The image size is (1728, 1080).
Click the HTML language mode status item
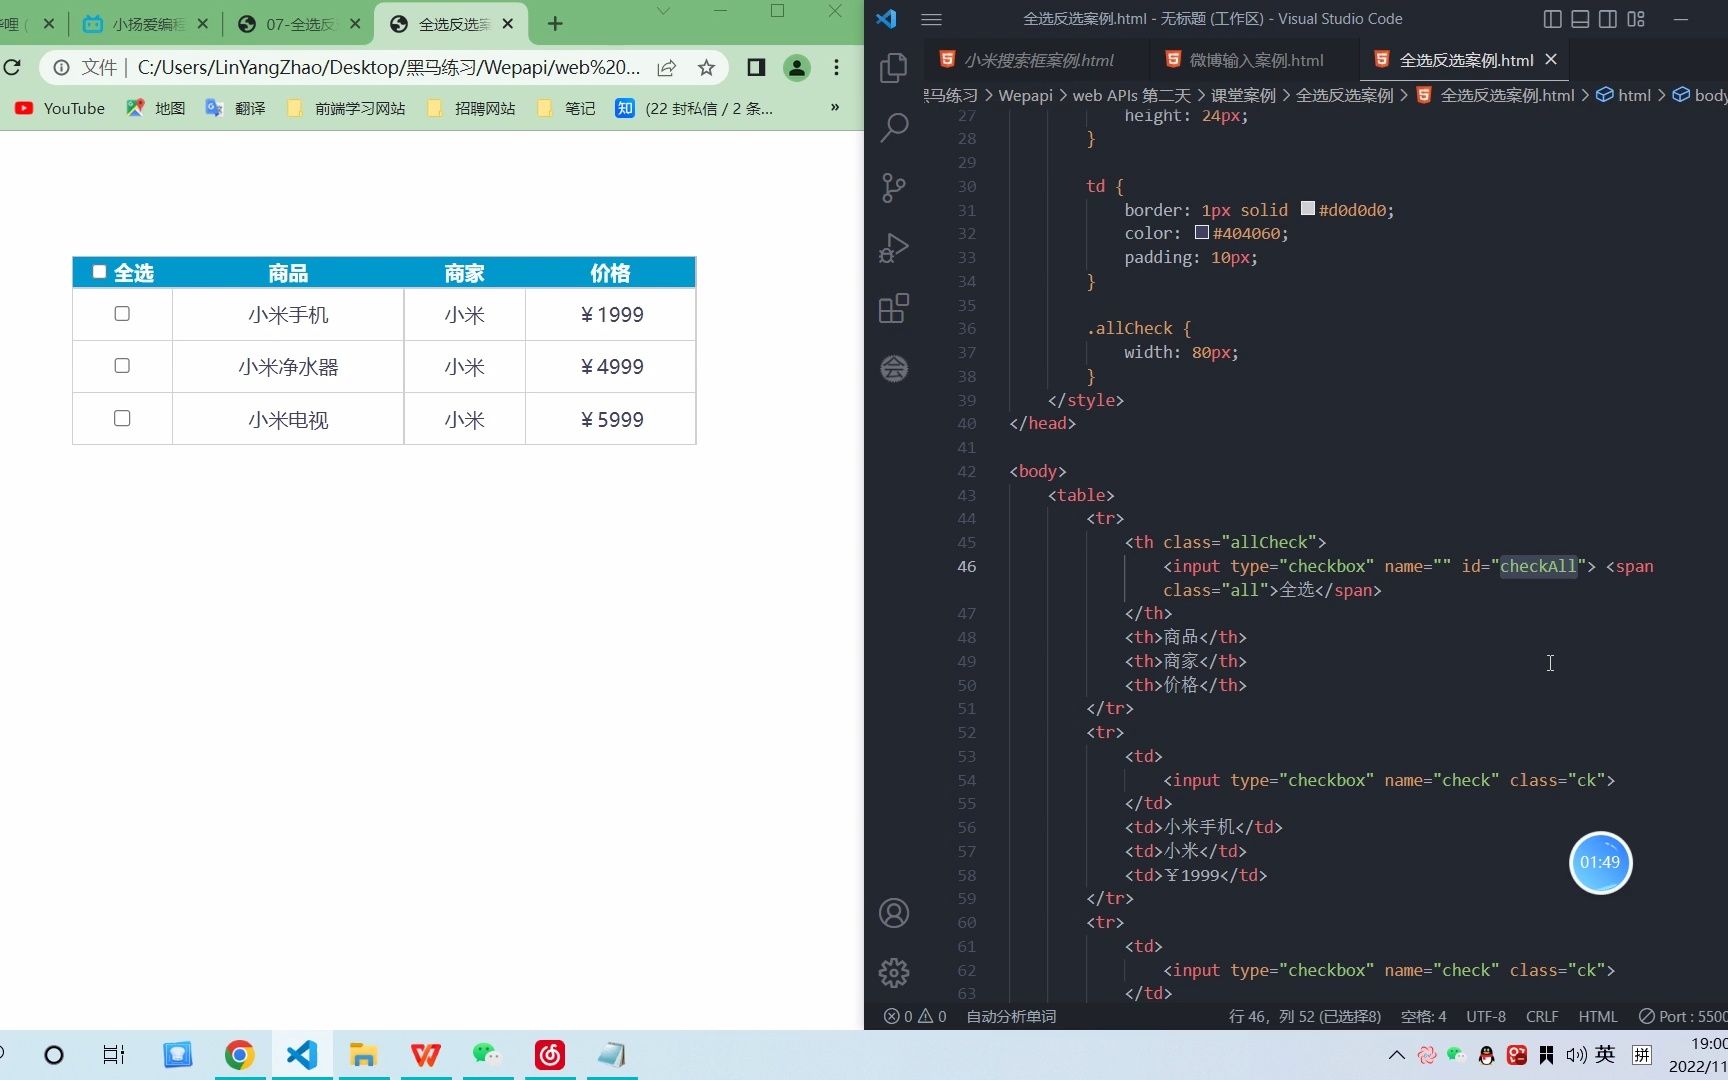[1597, 1016]
